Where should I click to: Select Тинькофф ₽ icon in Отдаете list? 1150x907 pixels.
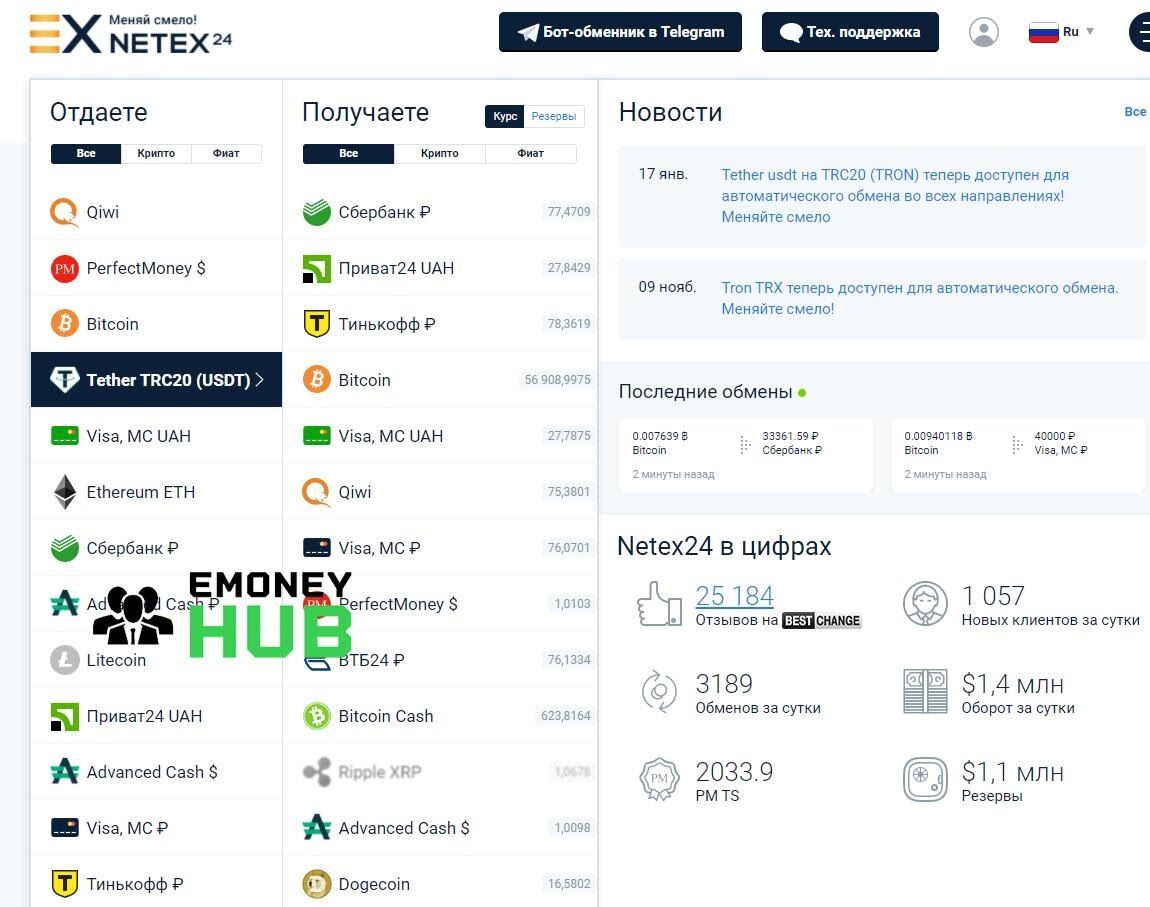coord(65,884)
